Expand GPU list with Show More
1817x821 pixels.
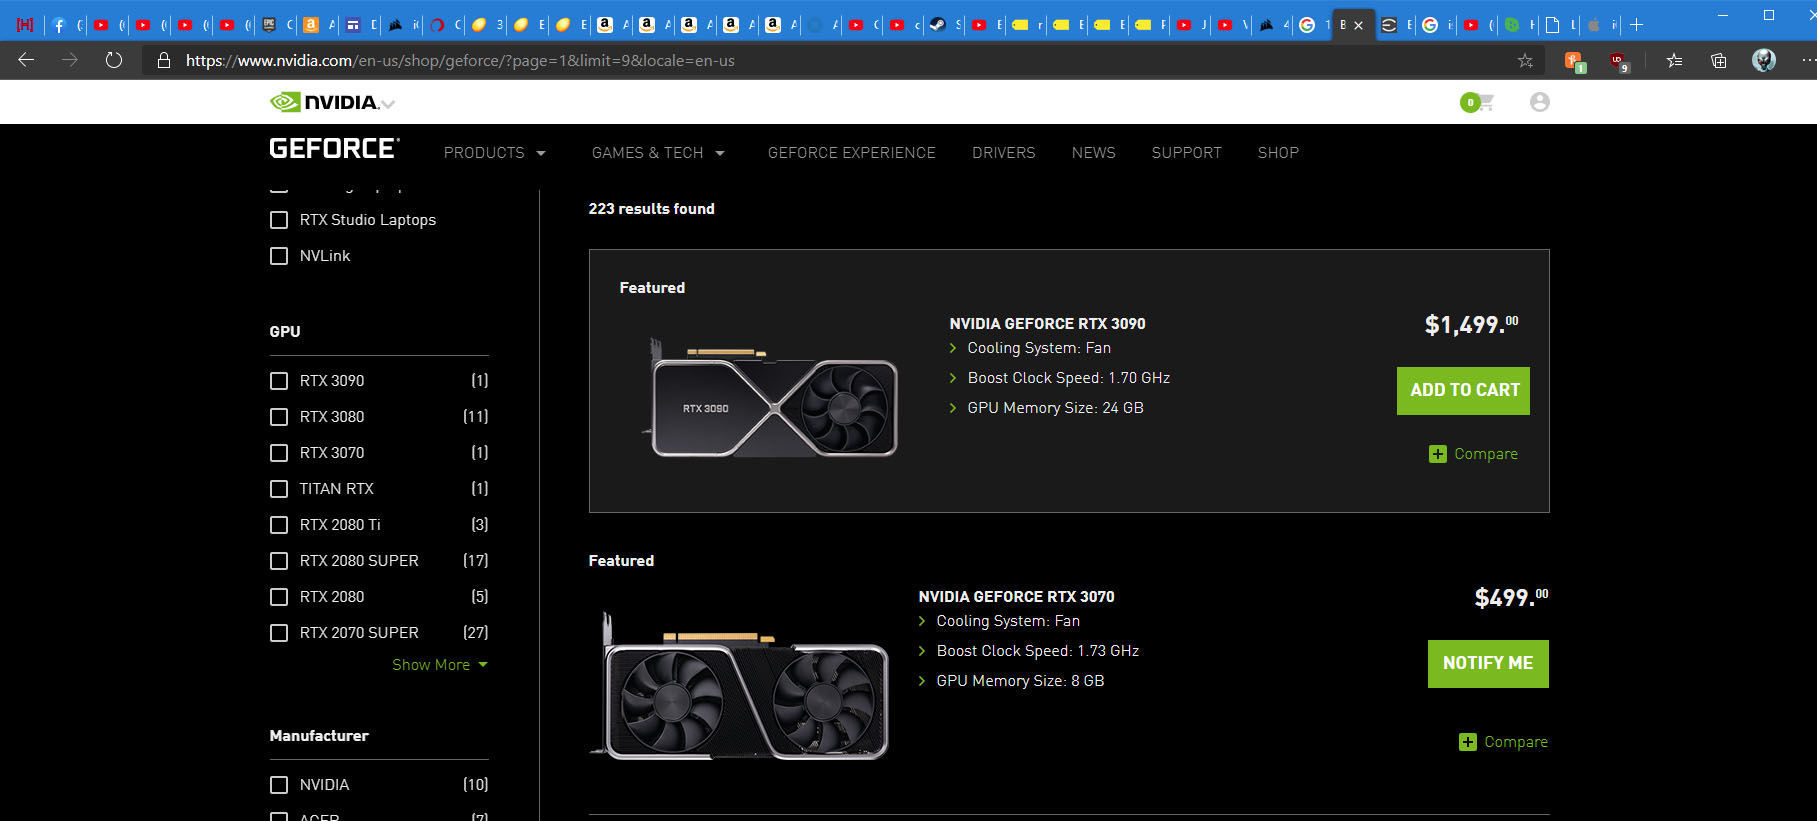(439, 665)
